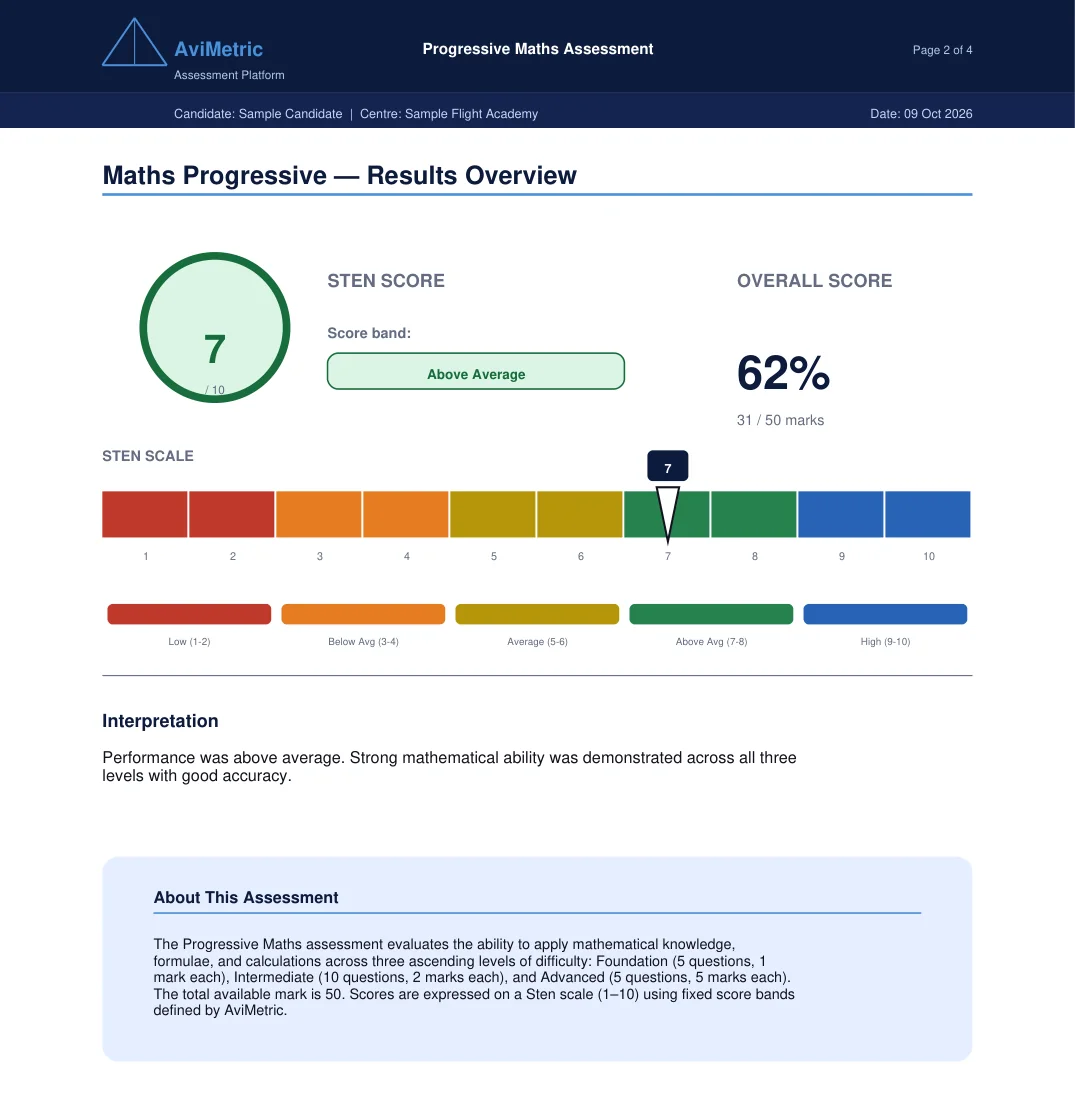1075x1099 pixels.
Task: Click the orange sten scale segment 4
Action: [406, 514]
